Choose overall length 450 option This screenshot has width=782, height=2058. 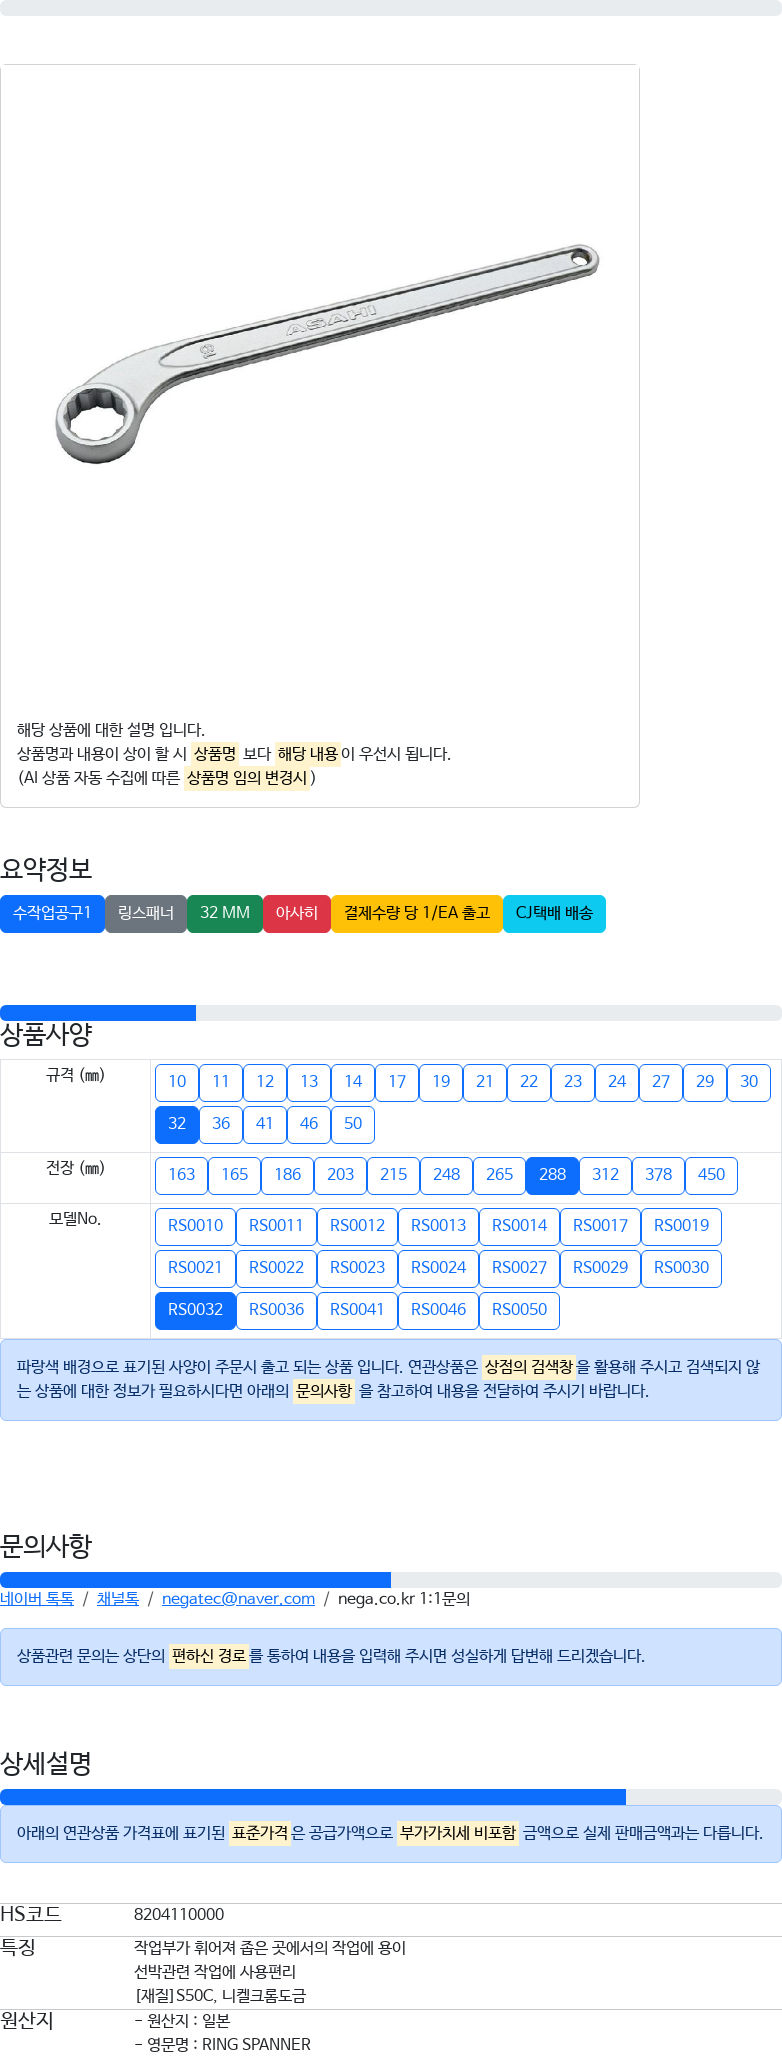[711, 1175]
